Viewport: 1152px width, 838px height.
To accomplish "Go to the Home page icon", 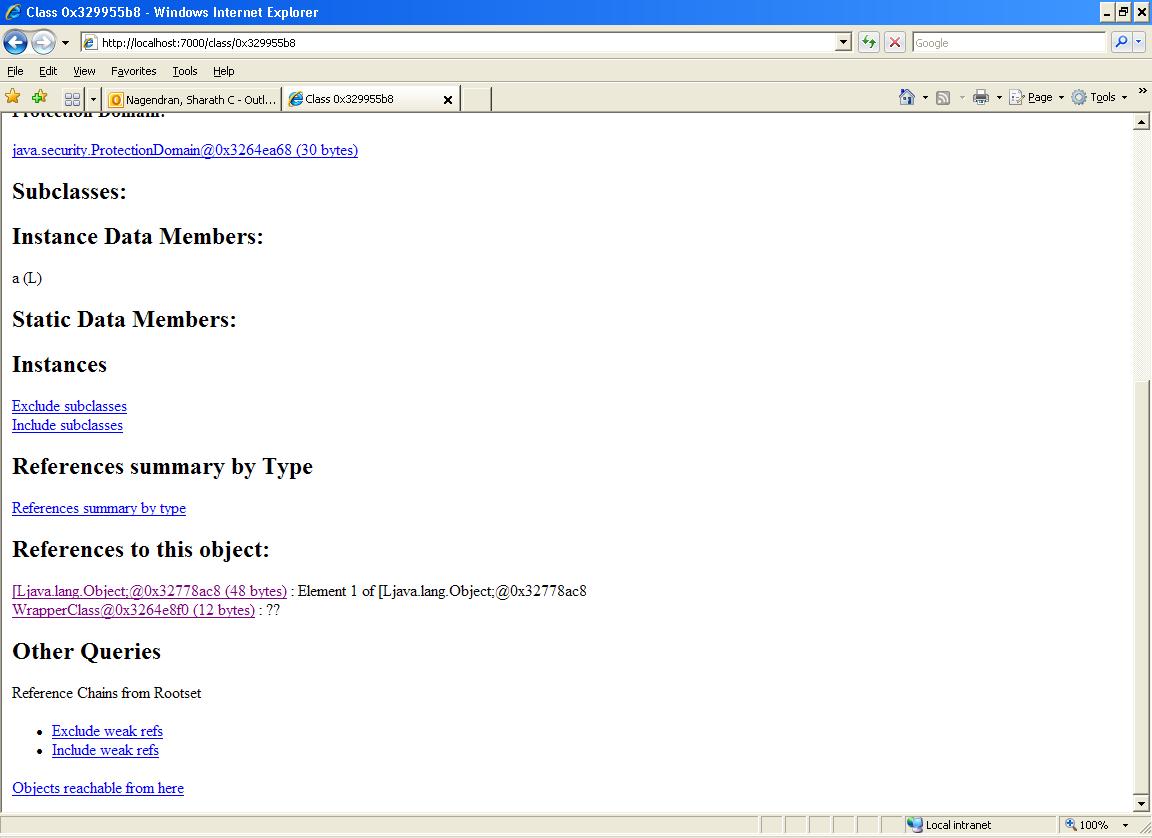I will coord(907,97).
